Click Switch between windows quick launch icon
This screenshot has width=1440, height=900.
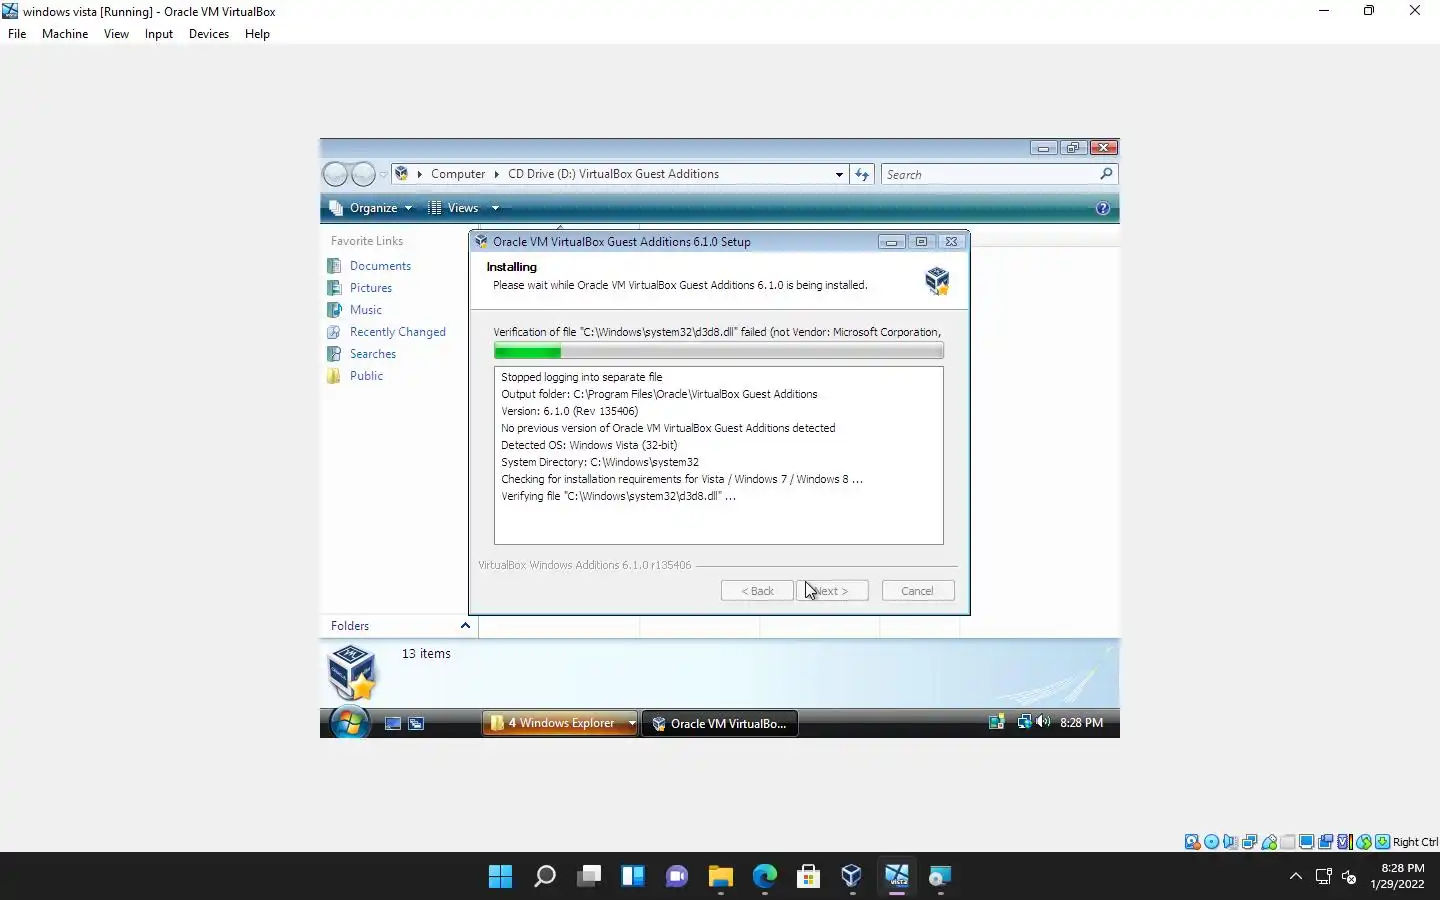point(416,723)
